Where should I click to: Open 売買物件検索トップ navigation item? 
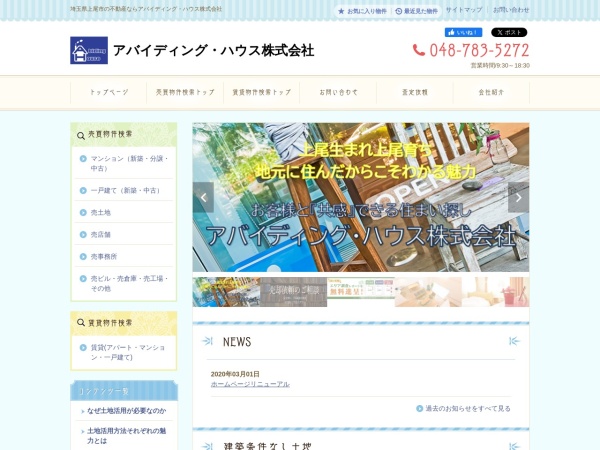pyautogui.click(x=185, y=92)
